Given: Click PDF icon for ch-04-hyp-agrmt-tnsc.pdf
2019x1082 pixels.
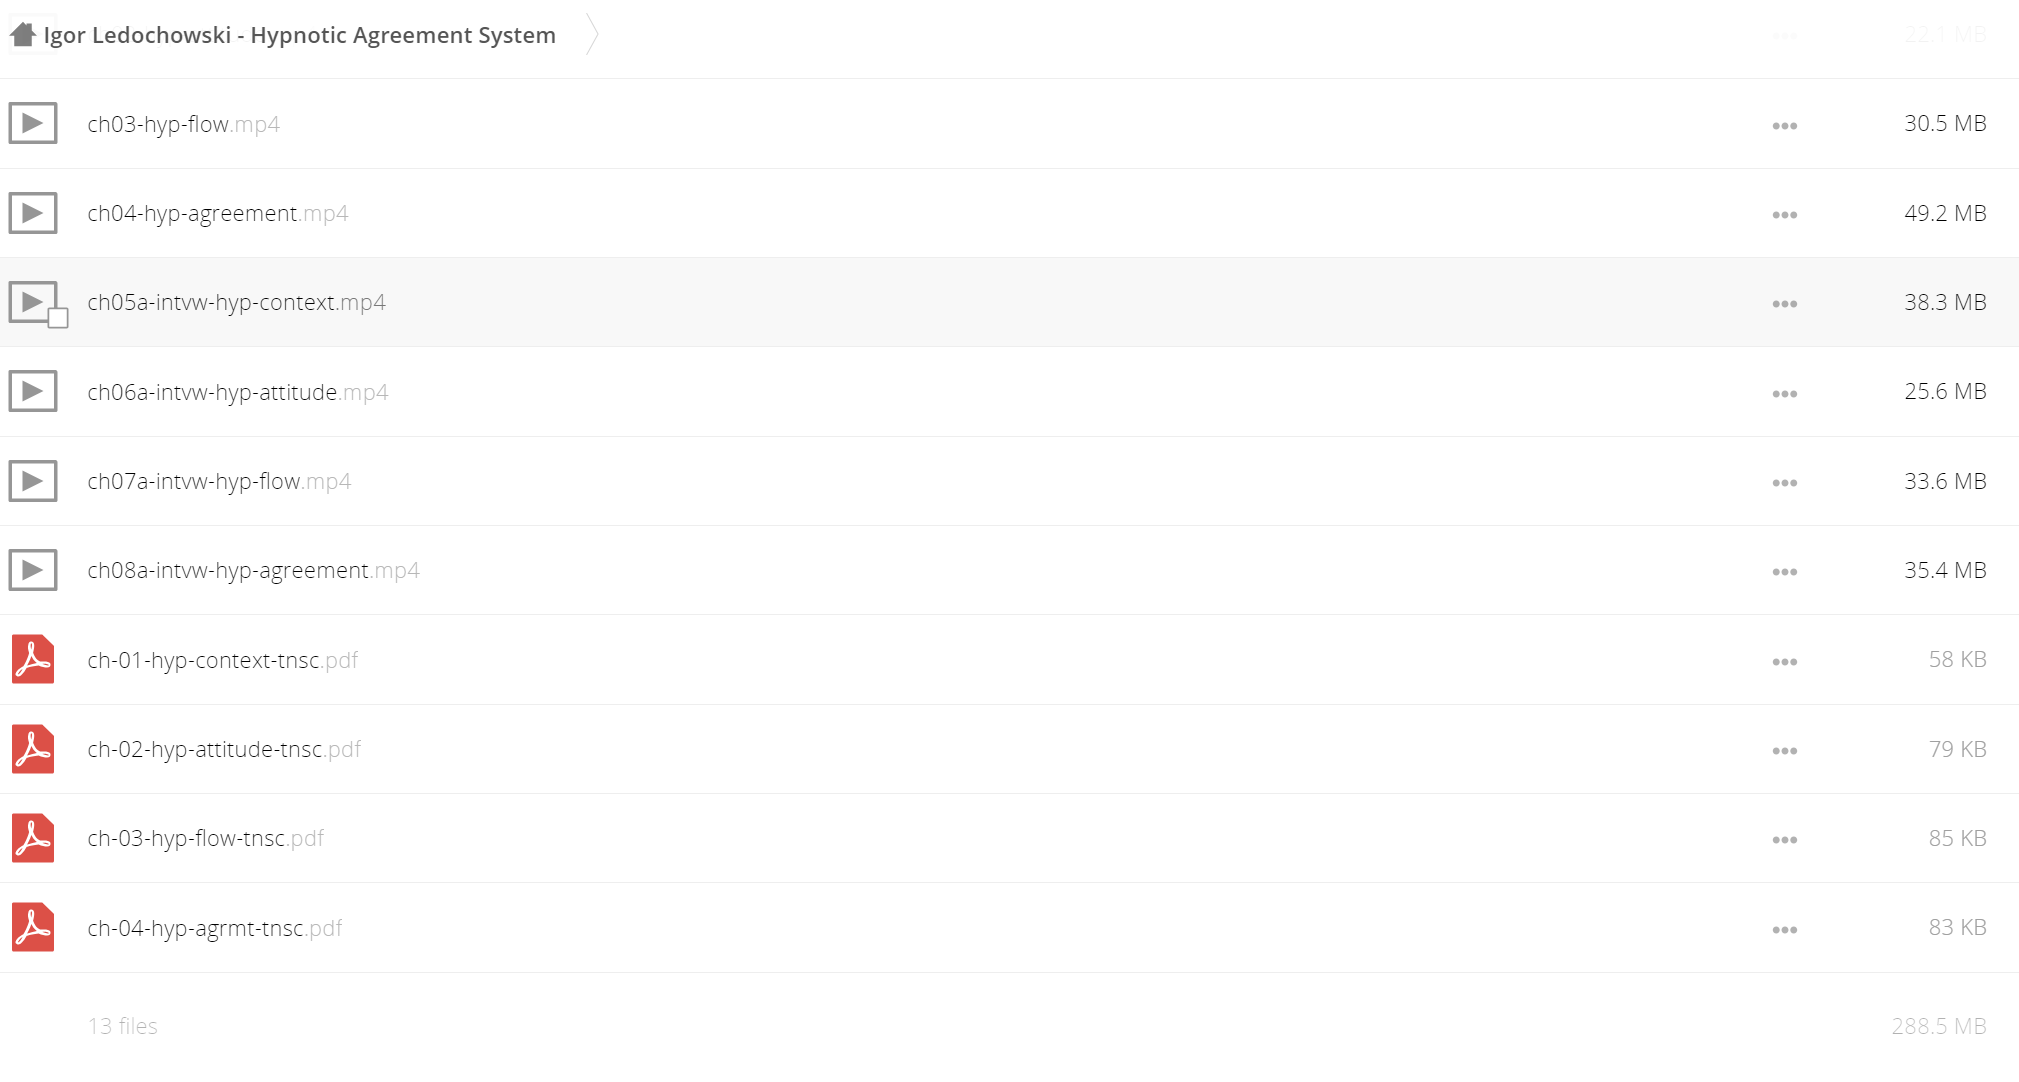Looking at the screenshot, I should (33, 928).
